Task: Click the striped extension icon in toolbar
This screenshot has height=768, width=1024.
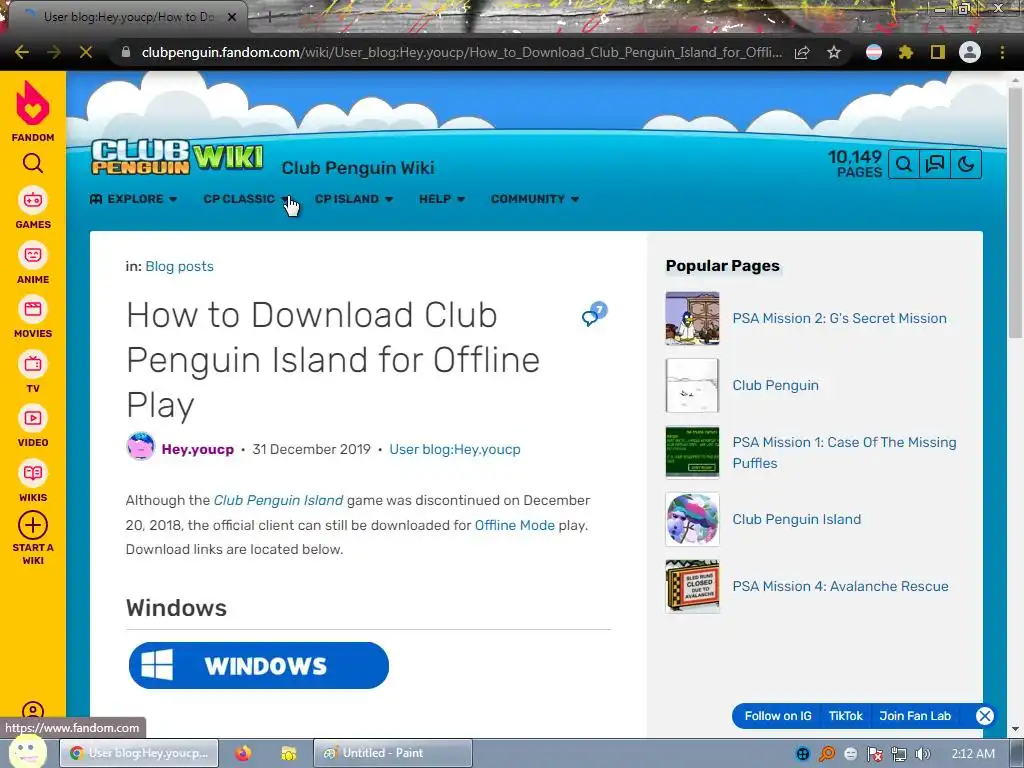Action: click(874, 52)
